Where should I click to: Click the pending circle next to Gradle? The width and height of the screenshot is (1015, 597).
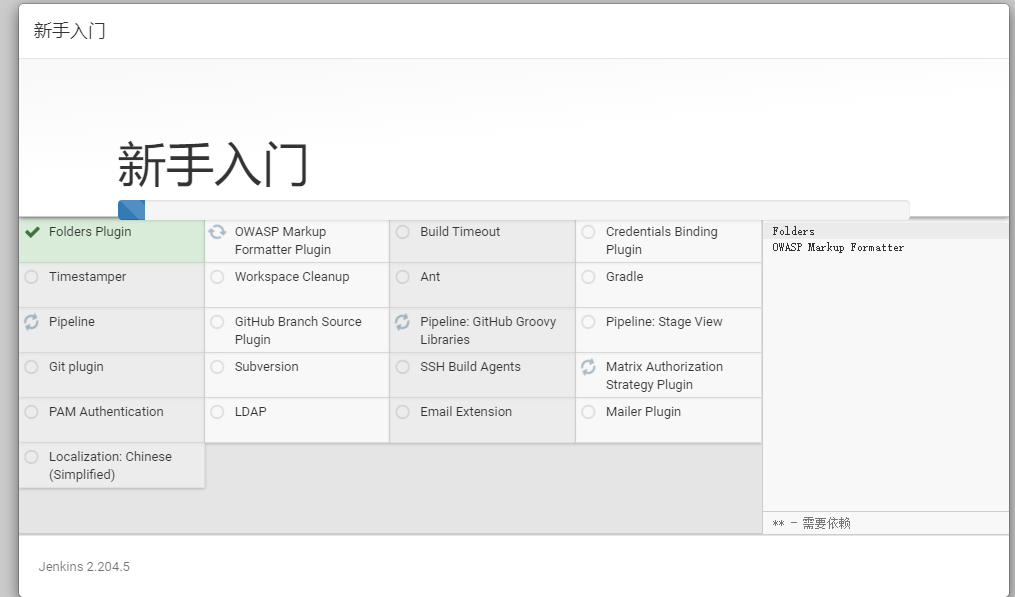coord(588,277)
